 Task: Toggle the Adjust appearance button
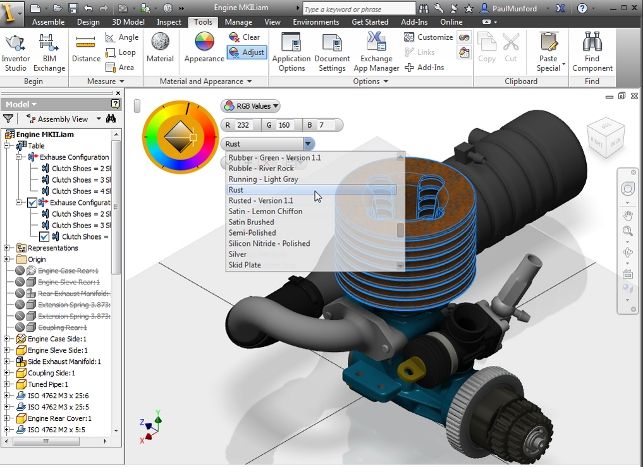click(245, 52)
